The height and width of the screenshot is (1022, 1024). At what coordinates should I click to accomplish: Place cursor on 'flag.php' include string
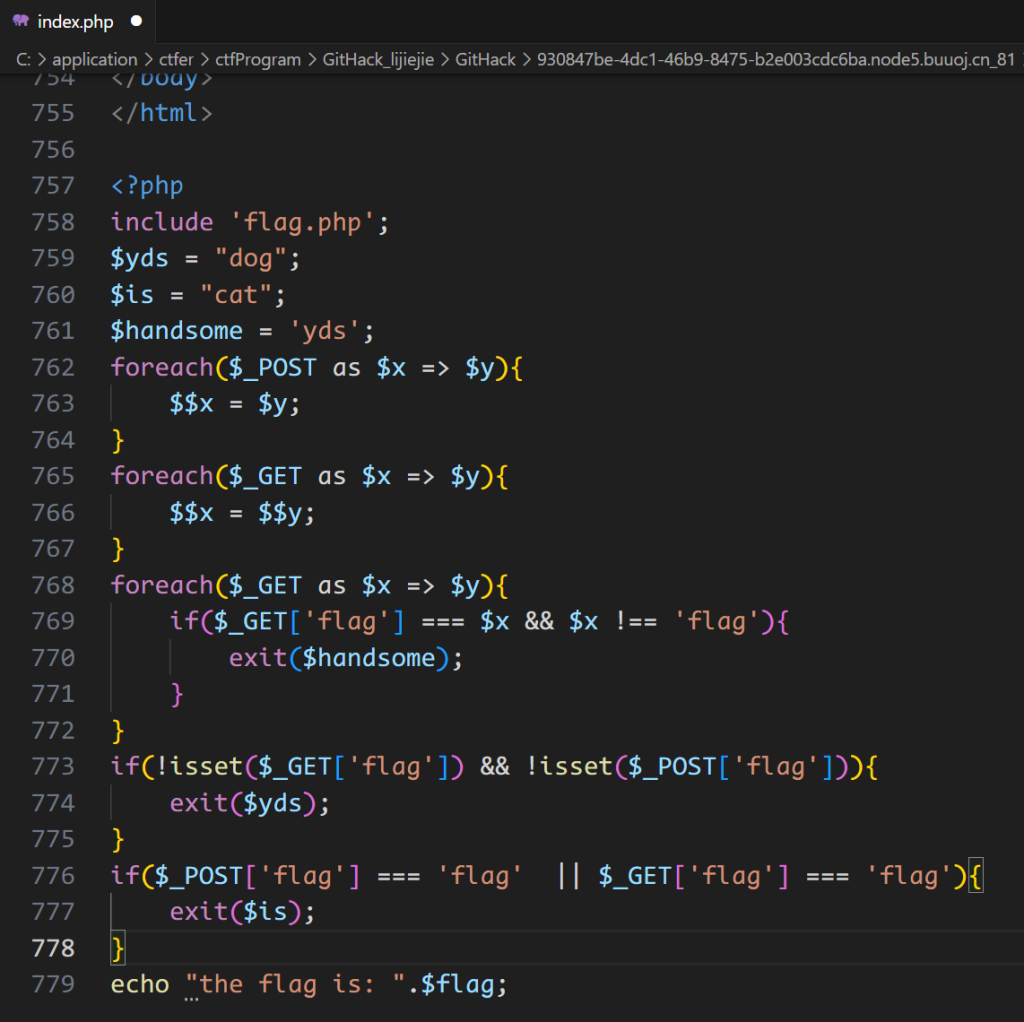[x=301, y=222]
